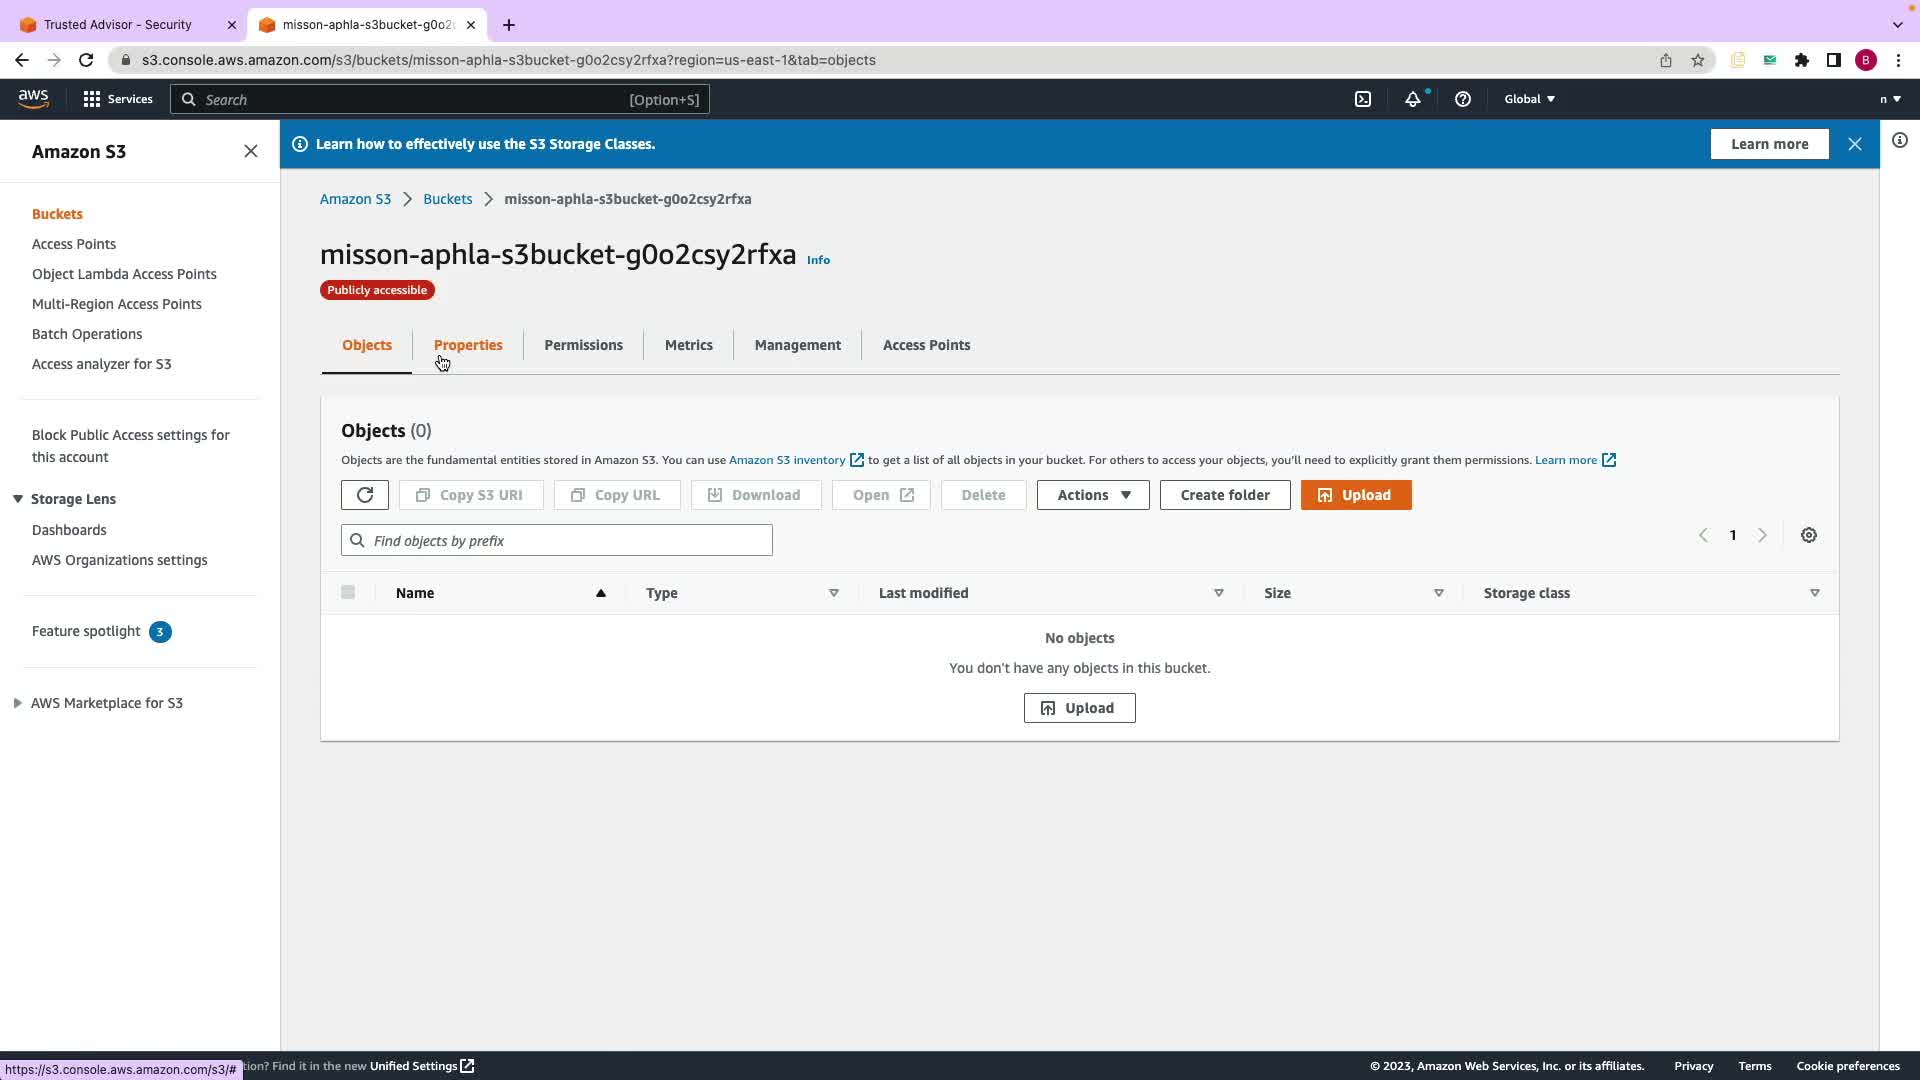Open AWS CloudShell terminal icon
Viewport: 1920px width, 1080px height.
[x=1363, y=99]
